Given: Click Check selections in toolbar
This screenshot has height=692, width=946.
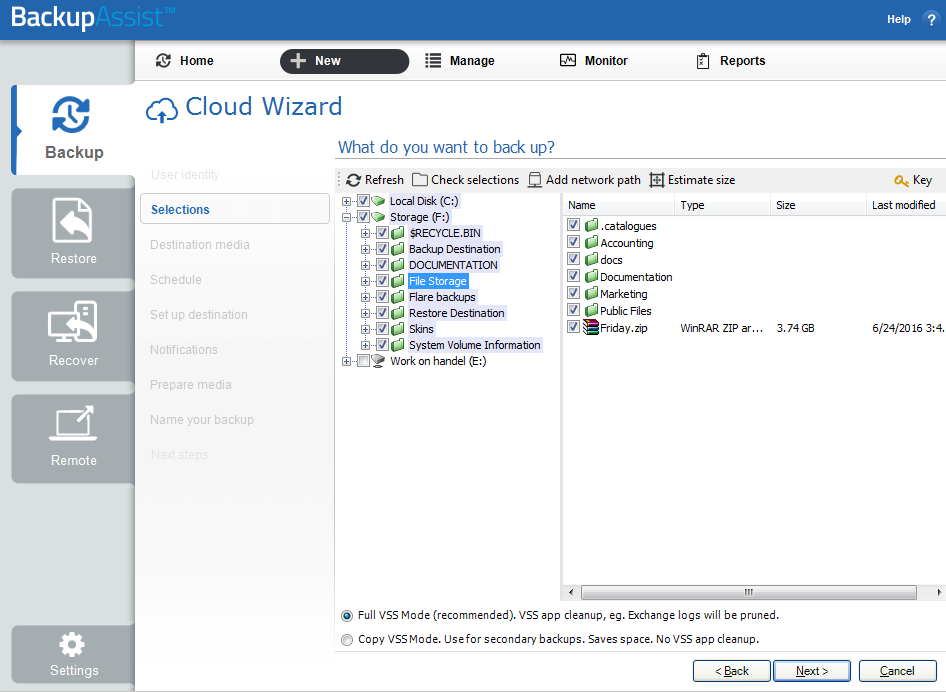Looking at the screenshot, I should (465, 180).
